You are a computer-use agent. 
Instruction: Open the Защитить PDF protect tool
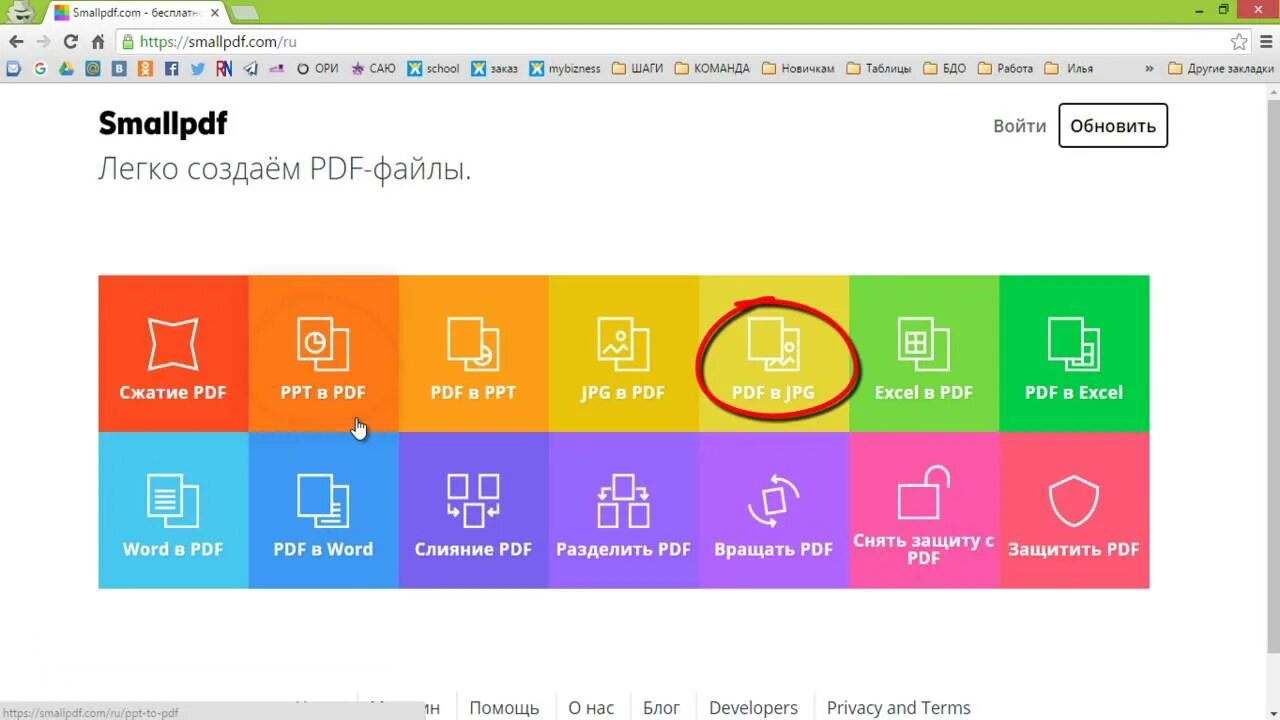click(x=1074, y=510)
